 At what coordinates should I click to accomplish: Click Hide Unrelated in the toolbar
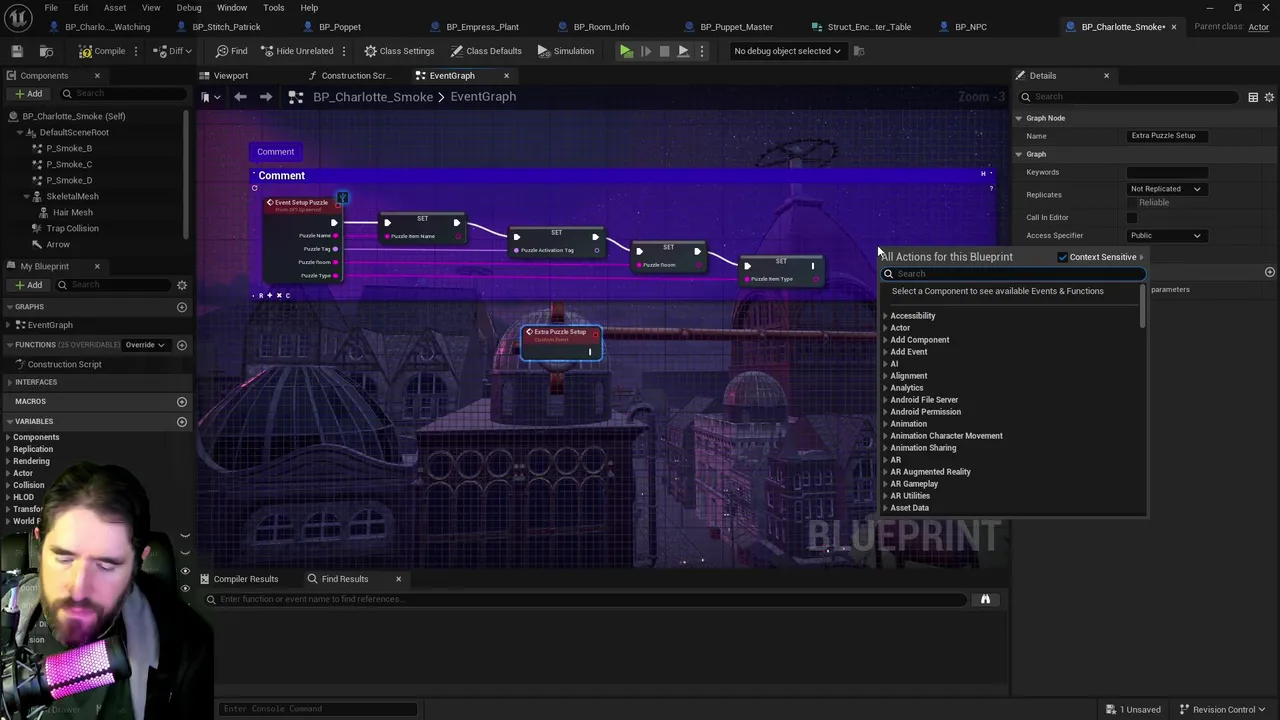pos(297,51)
